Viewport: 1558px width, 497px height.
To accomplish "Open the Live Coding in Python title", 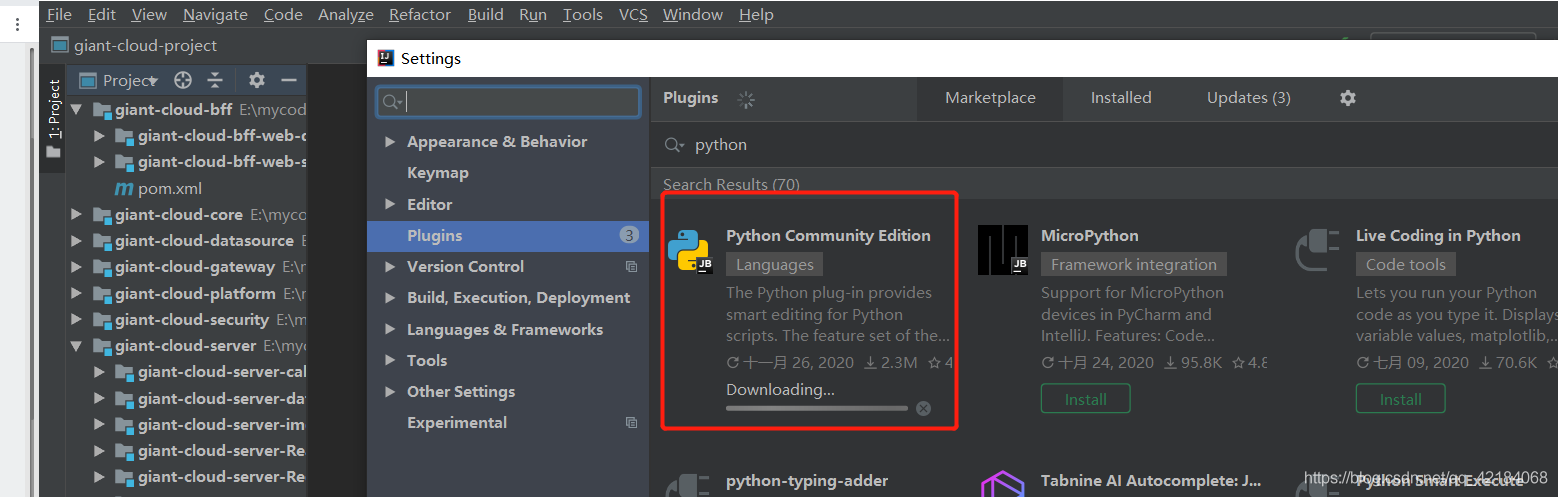I will click(x=1438, y=236).
